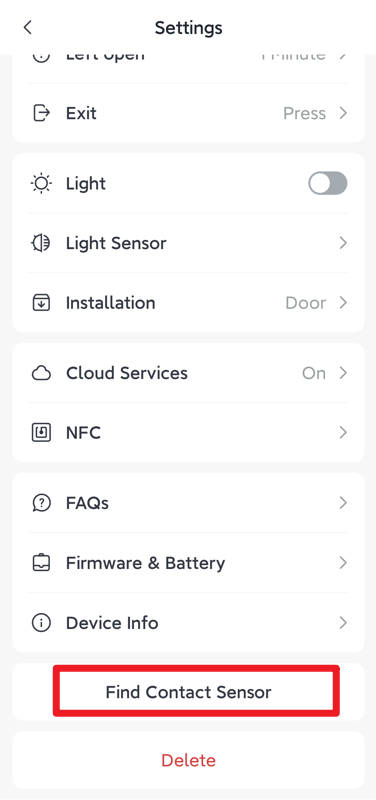The height and width of the screenshot is (800, 376).
Task: Tap the red Delete button
Action: click(188, 761)
